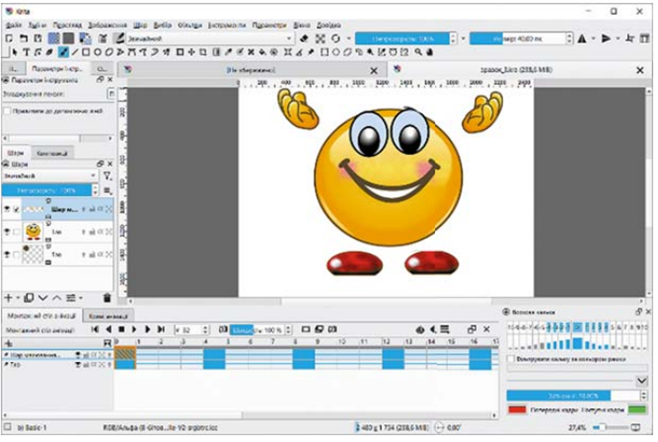The image size is (658, 442).
Task: Open the brush preset name dropdown
Action: point(200,38)
